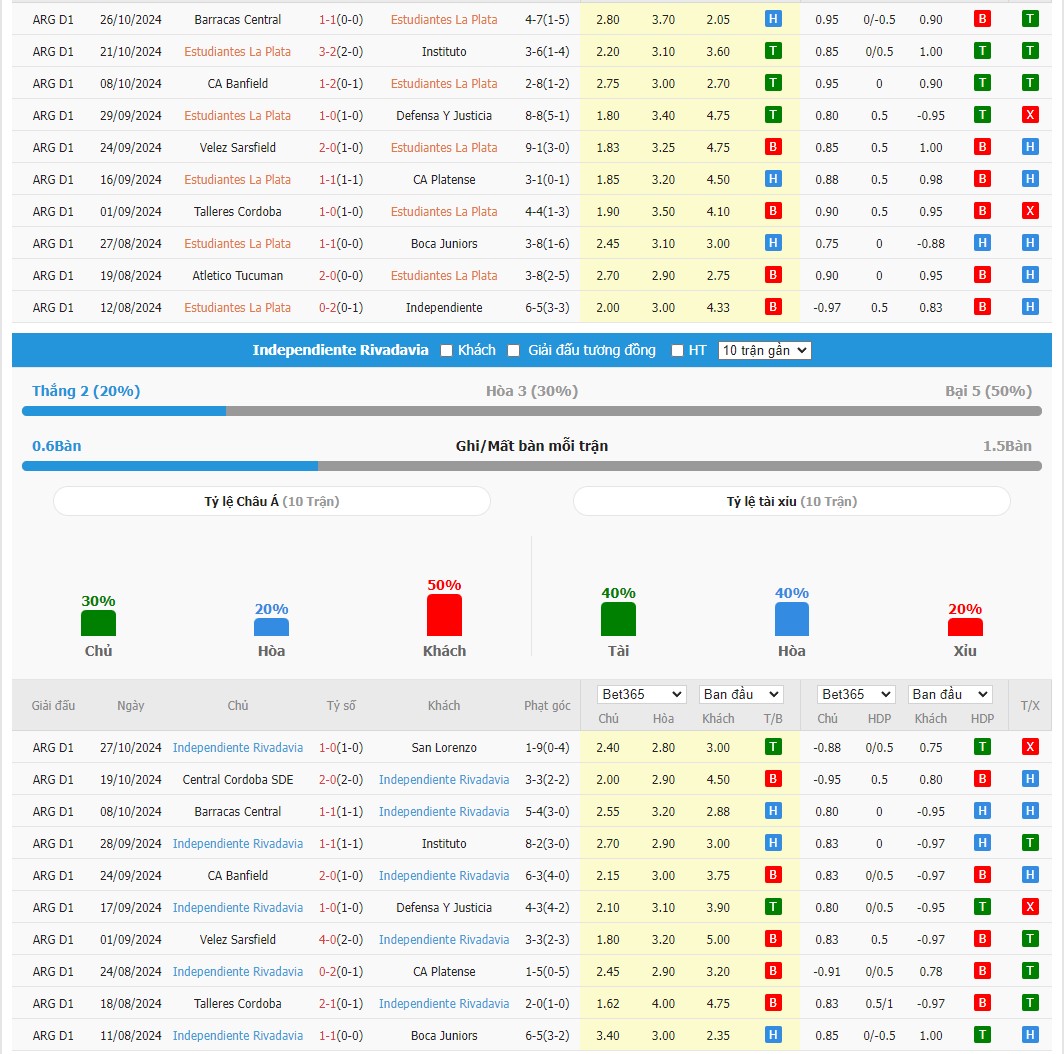Viewport: 1064px width, 1054px height.
Task: Click the 3-2(2-0) score in Estudiantes vs Instituto row
Action: 341,51
